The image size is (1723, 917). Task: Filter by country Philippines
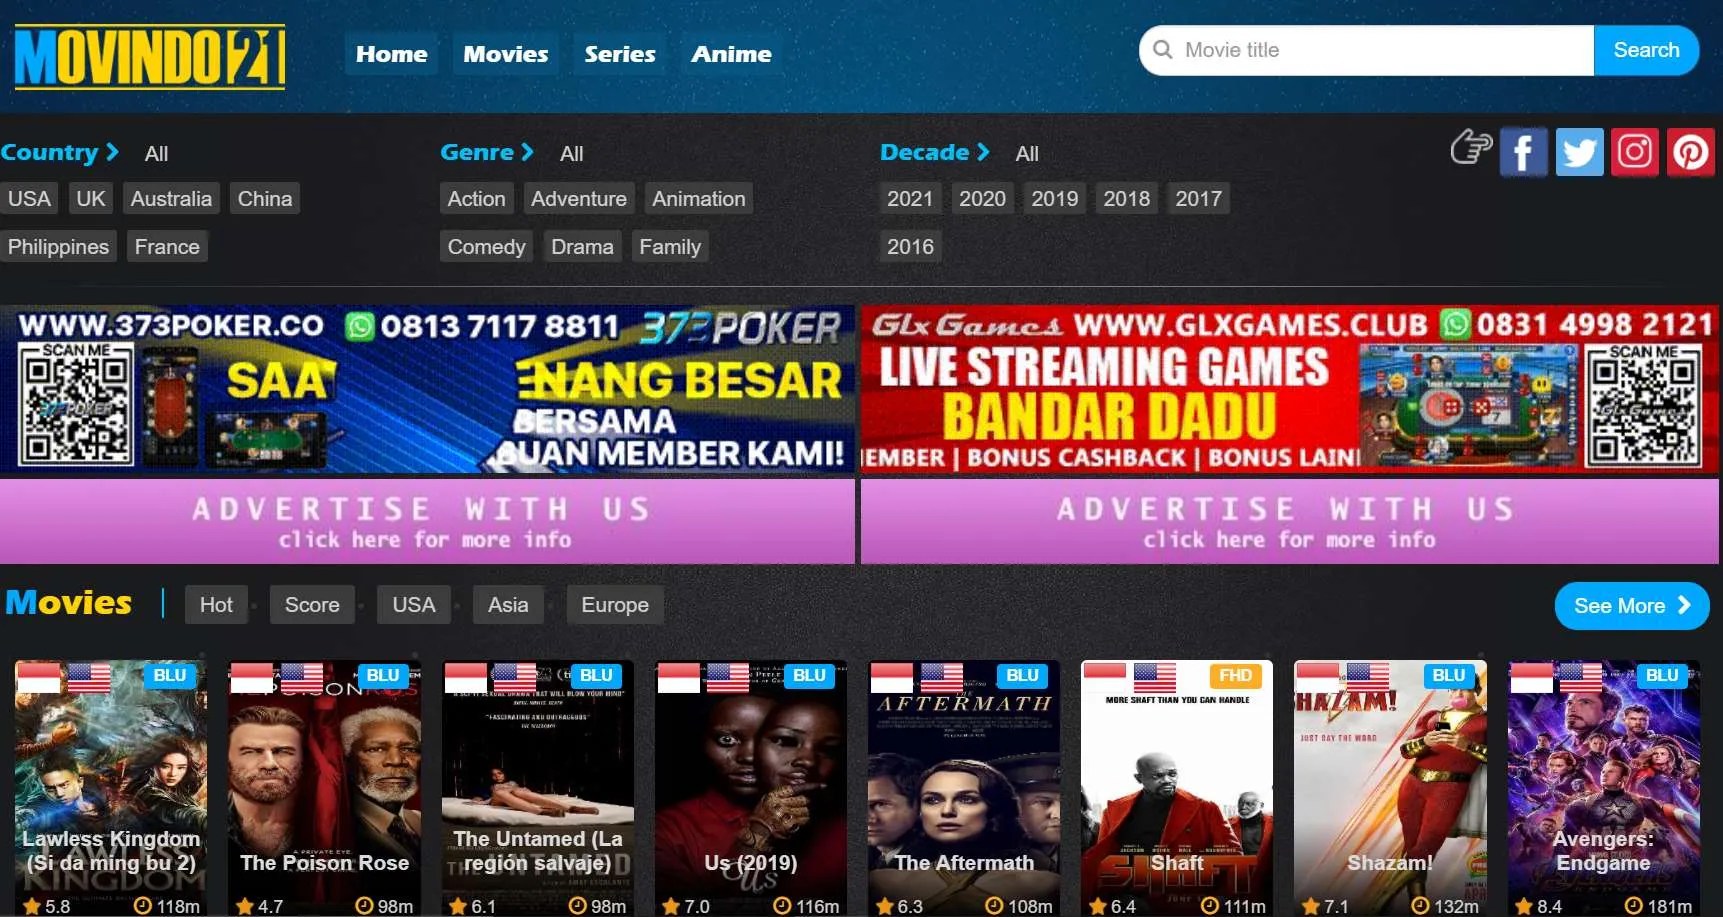(x=58, y=247)
